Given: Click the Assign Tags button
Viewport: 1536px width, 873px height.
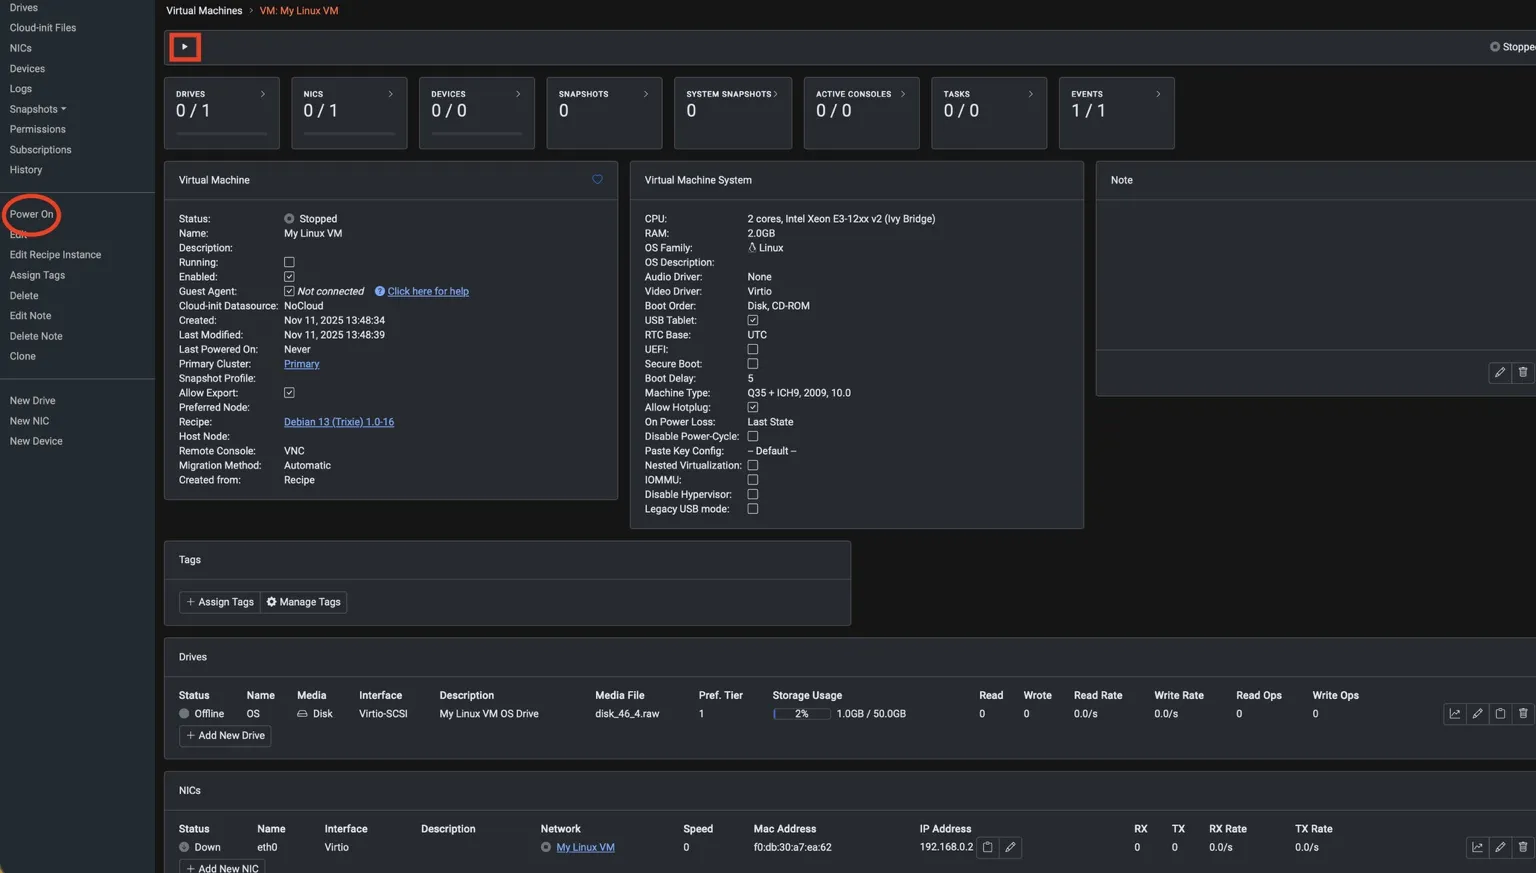Looking at the screenshot, I should click(220, 602).
